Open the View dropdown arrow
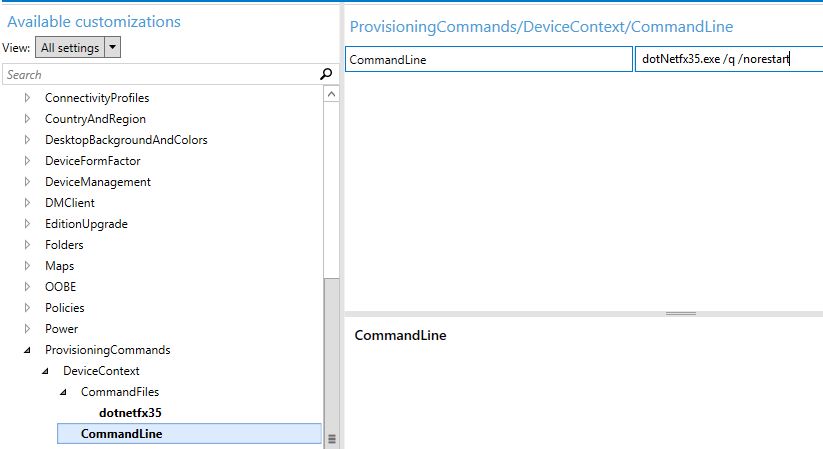The image size is (823, 449). coord(112,47)
